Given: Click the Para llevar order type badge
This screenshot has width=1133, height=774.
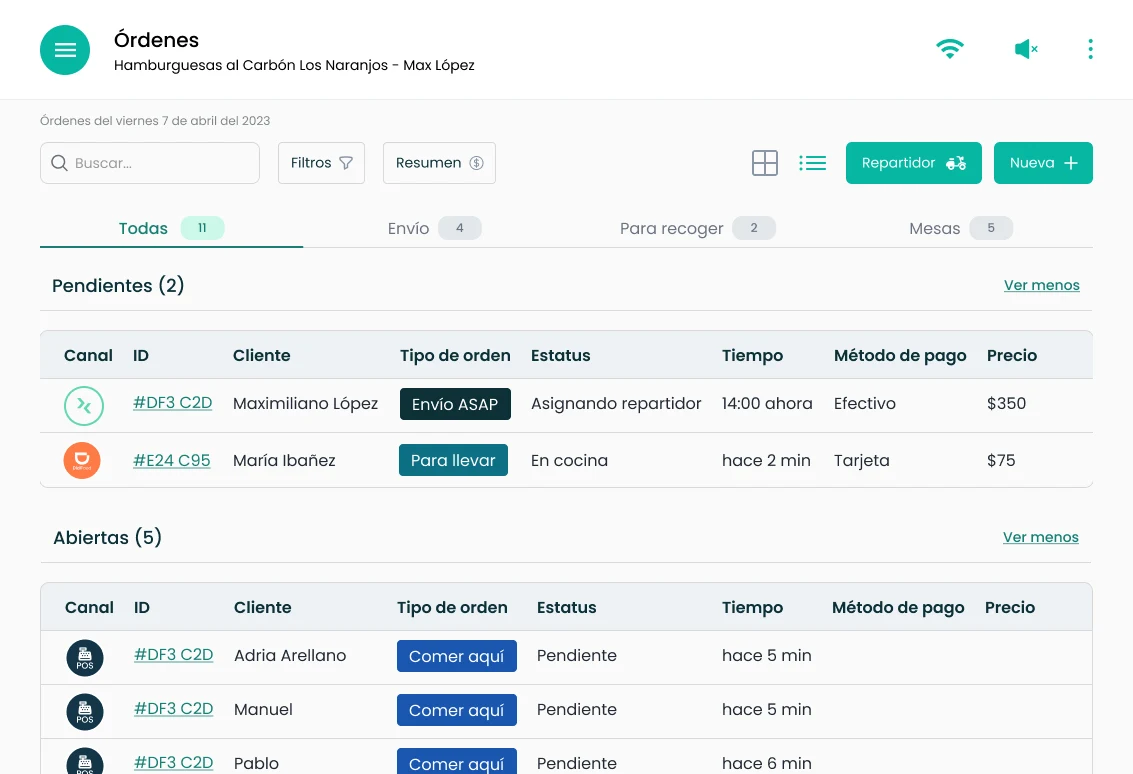Looking at the screenshot, I should (453, 460).
